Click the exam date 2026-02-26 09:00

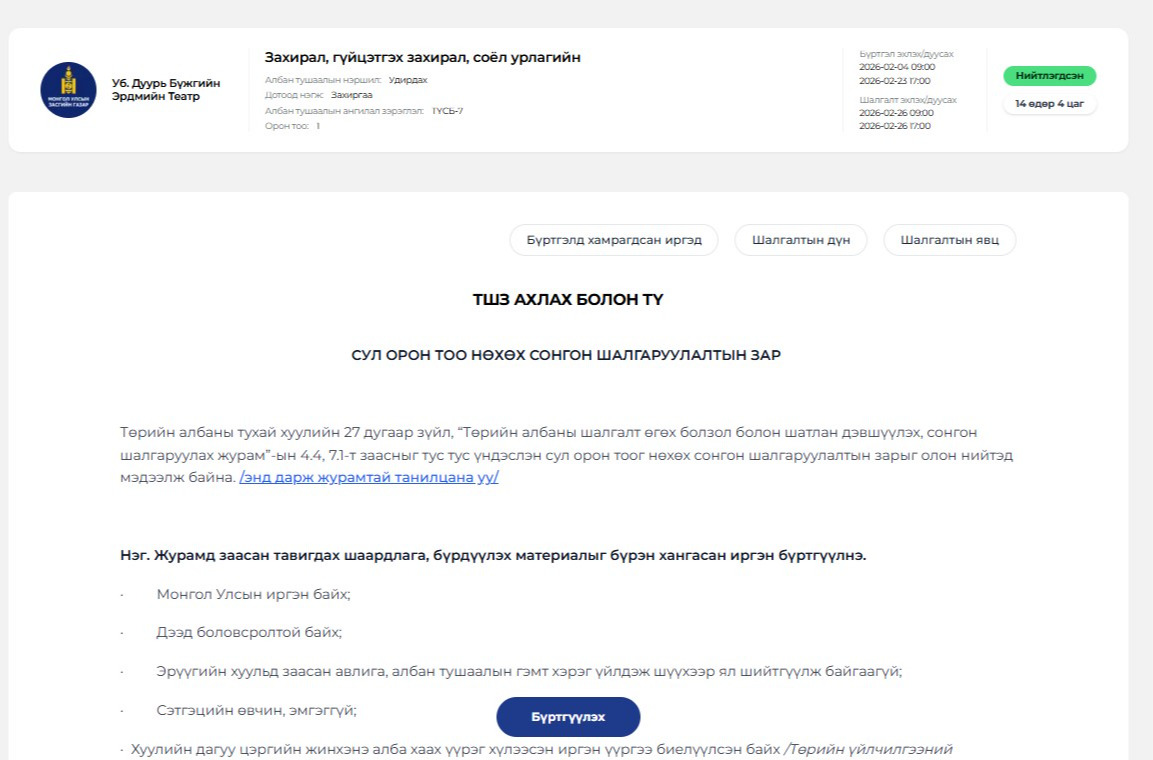tap(896, 113)
